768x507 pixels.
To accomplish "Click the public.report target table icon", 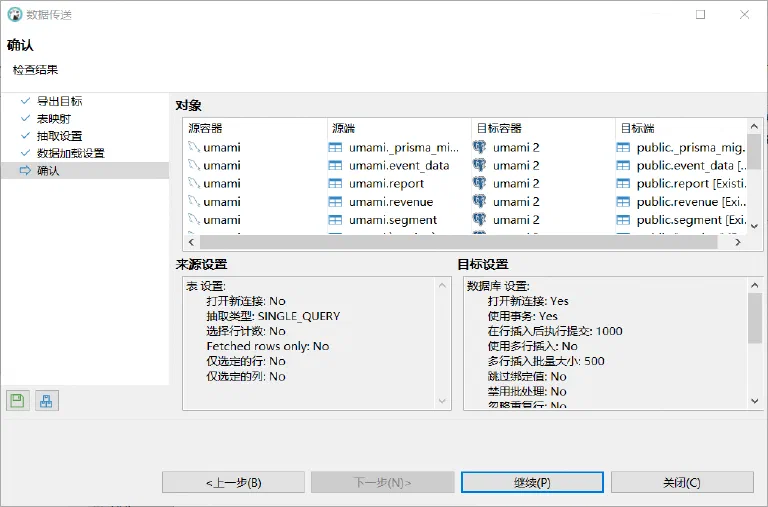I will [623, 184].
